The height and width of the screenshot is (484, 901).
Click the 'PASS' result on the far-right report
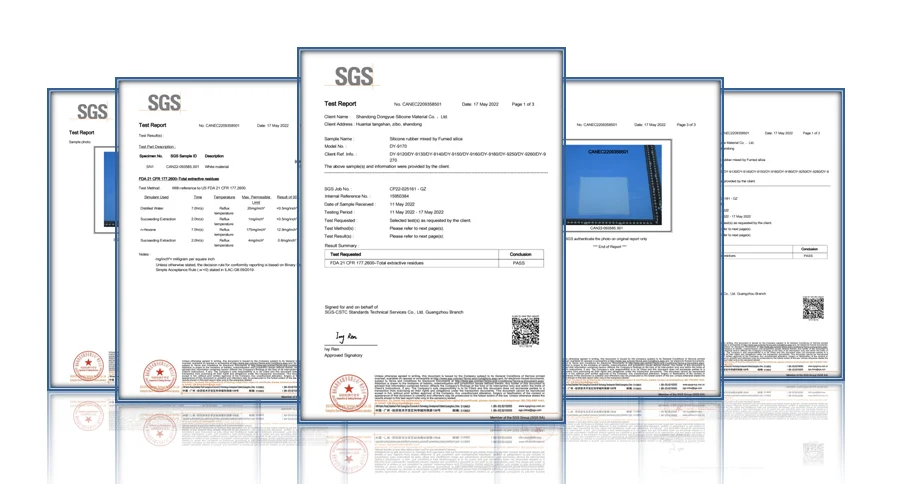pyautogui.click(x=808, y=255)
